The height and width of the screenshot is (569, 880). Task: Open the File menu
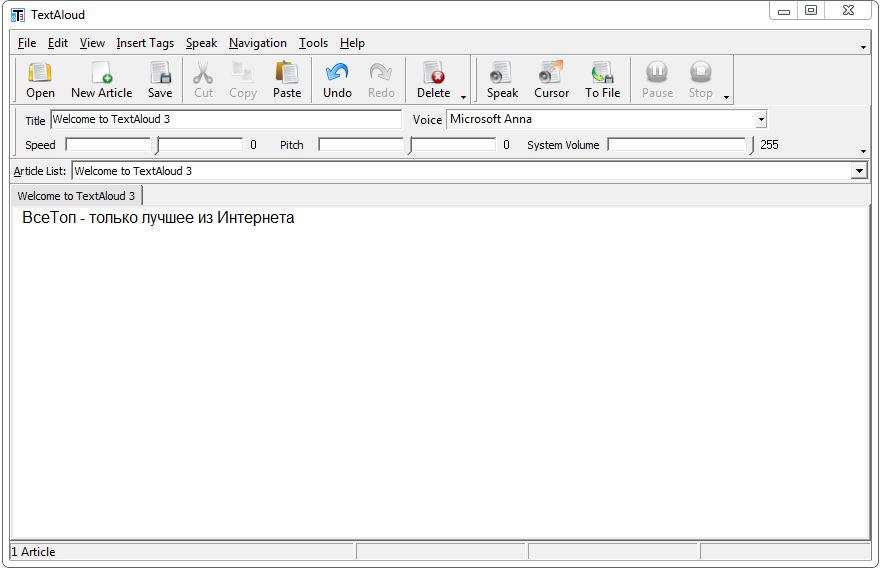[x=26, y=43]
